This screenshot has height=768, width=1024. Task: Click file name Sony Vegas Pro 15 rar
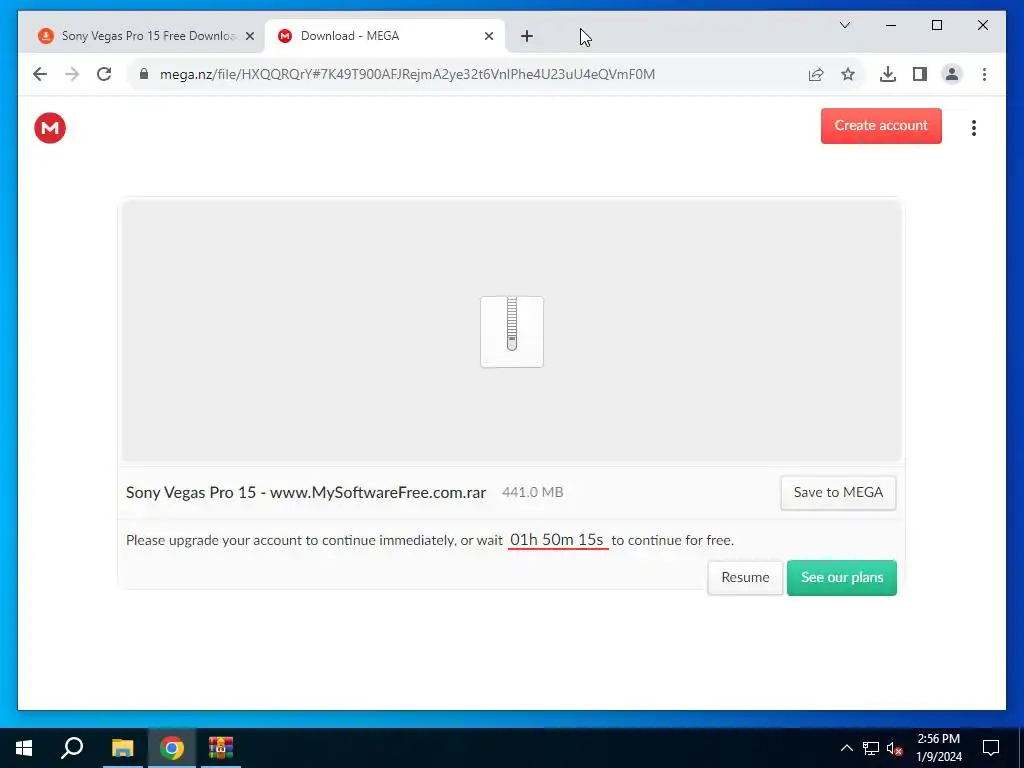(x=306, y=492)
